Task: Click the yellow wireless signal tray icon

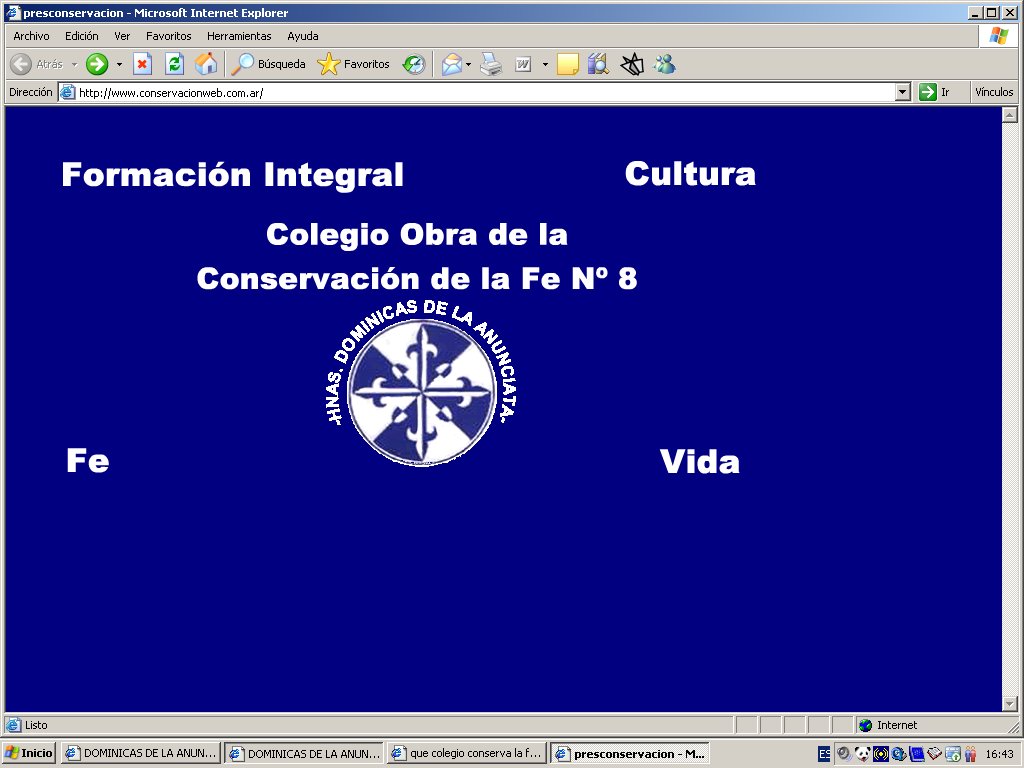Action: [880, 754]
